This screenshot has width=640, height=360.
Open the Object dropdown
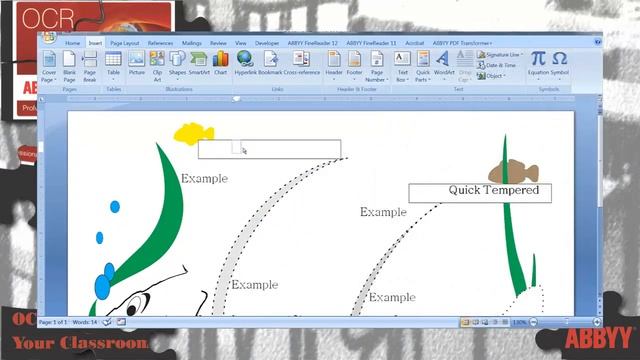pyautogui.click(x=491, y=76)
